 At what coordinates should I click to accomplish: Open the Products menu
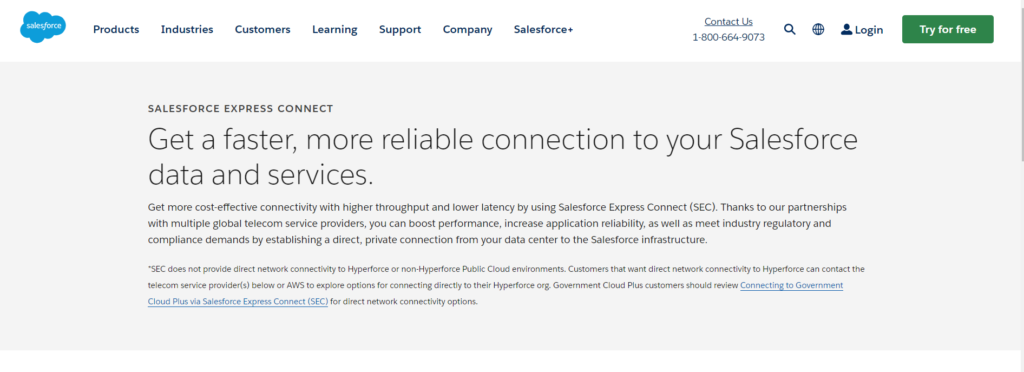tap(116, 29)
